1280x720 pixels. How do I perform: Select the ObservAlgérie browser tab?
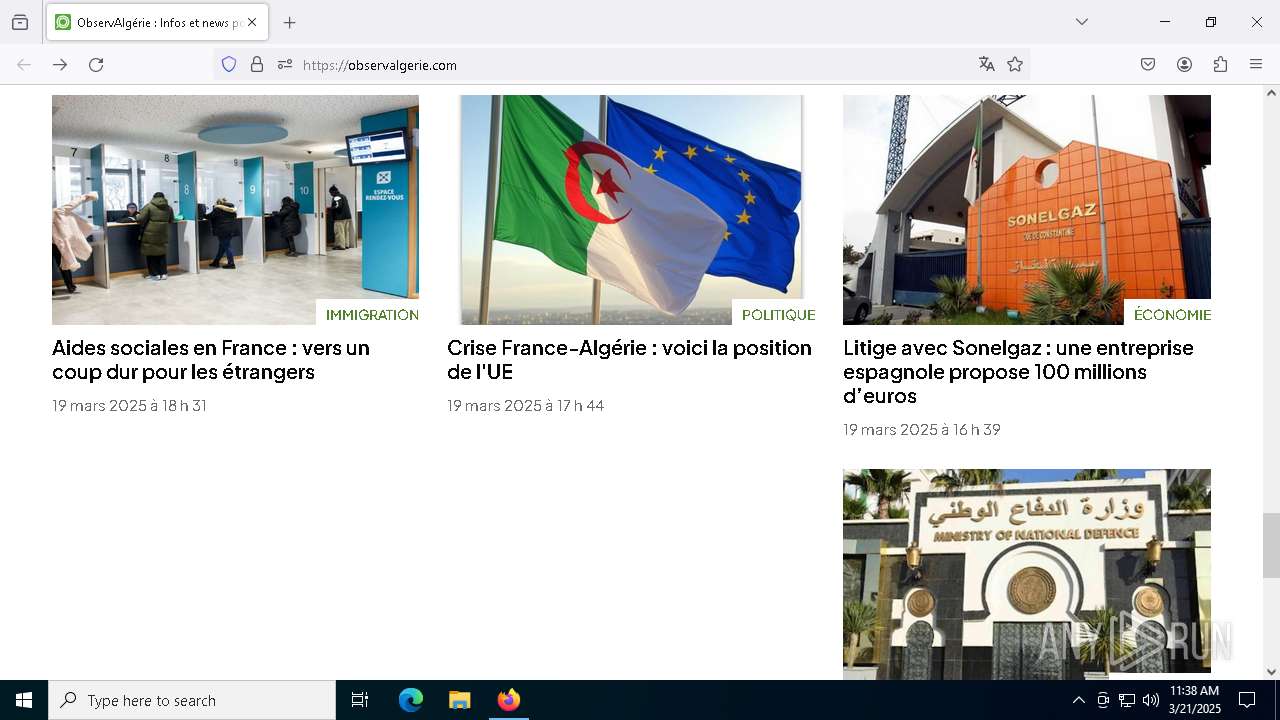[157, 22]
